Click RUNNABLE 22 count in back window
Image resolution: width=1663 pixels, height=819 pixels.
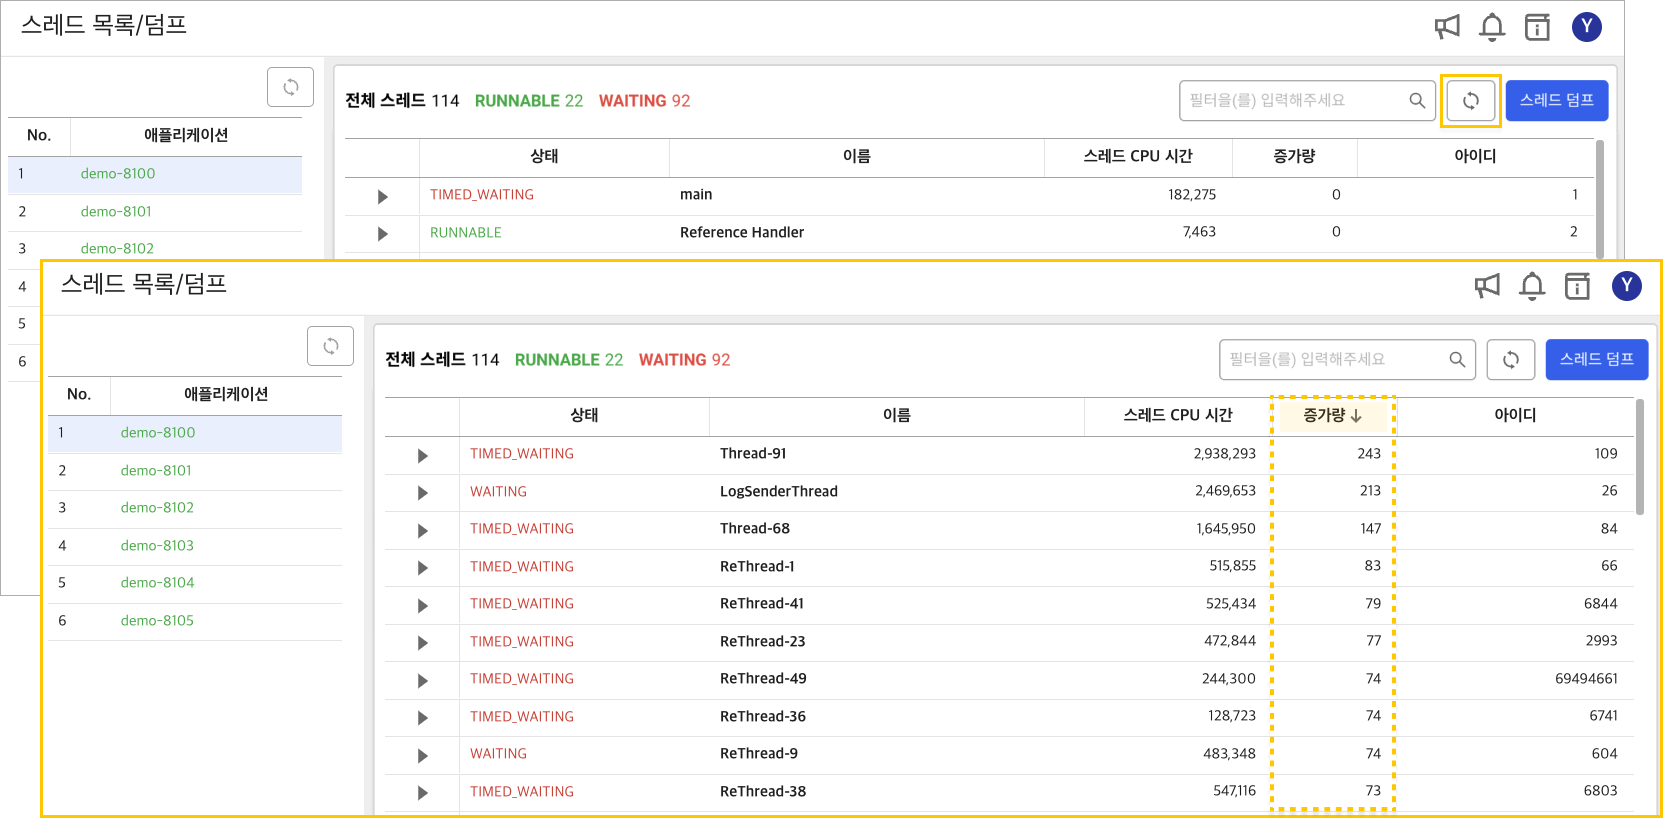[x=529, y=101]
